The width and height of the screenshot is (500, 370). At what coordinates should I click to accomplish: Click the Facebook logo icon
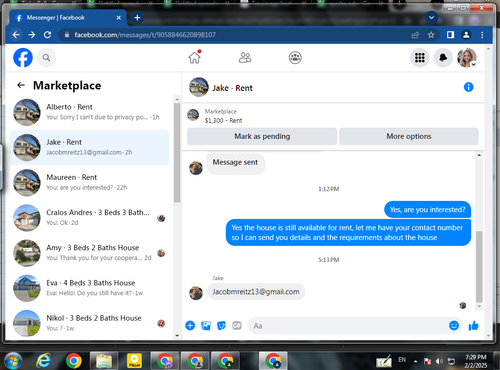[23, 58]
